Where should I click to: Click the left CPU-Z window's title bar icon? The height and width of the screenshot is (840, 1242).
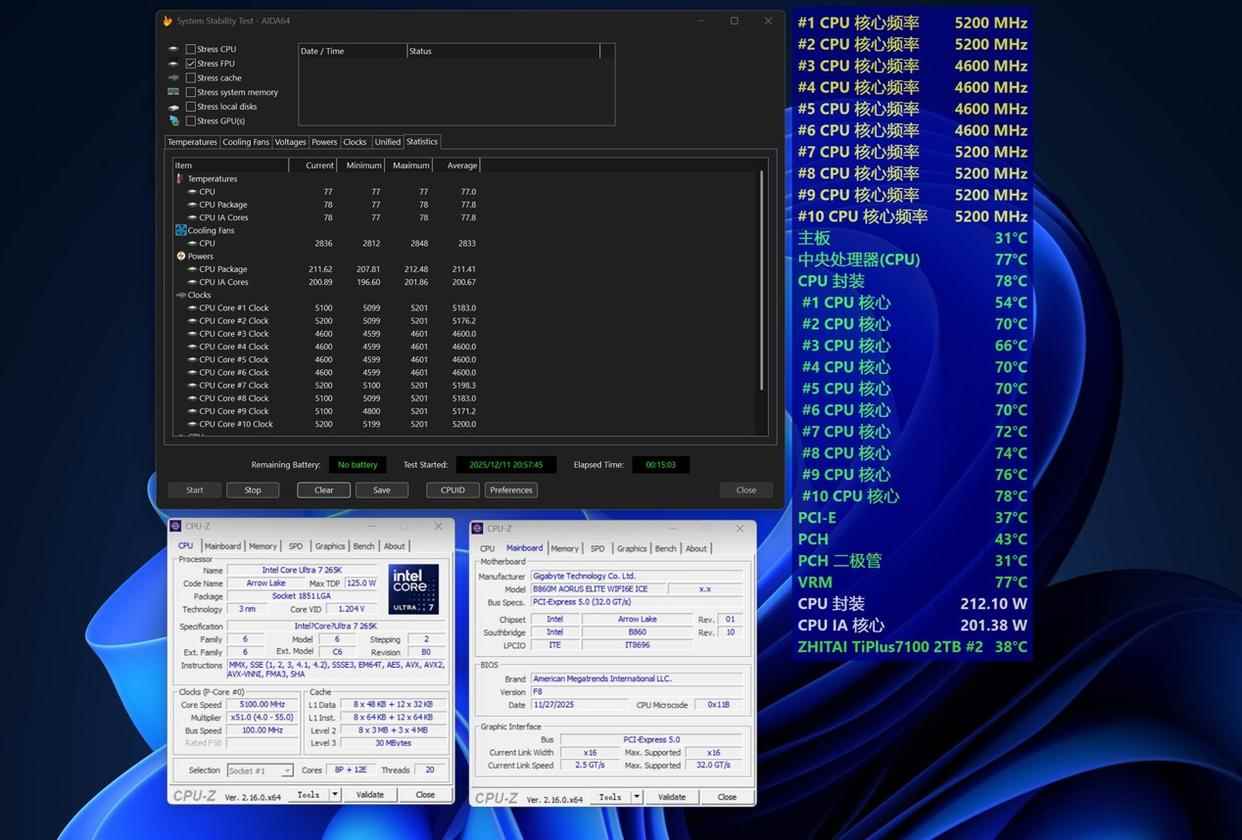(176, 526)
